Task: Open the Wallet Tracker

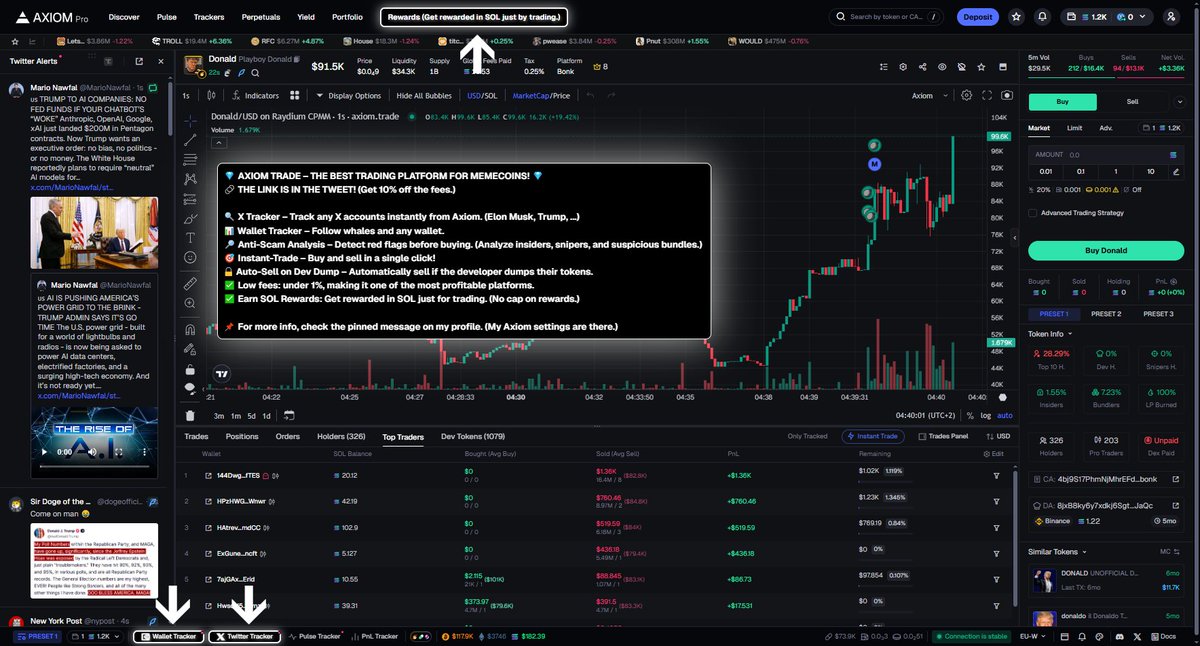Action: tap(168, 636)
